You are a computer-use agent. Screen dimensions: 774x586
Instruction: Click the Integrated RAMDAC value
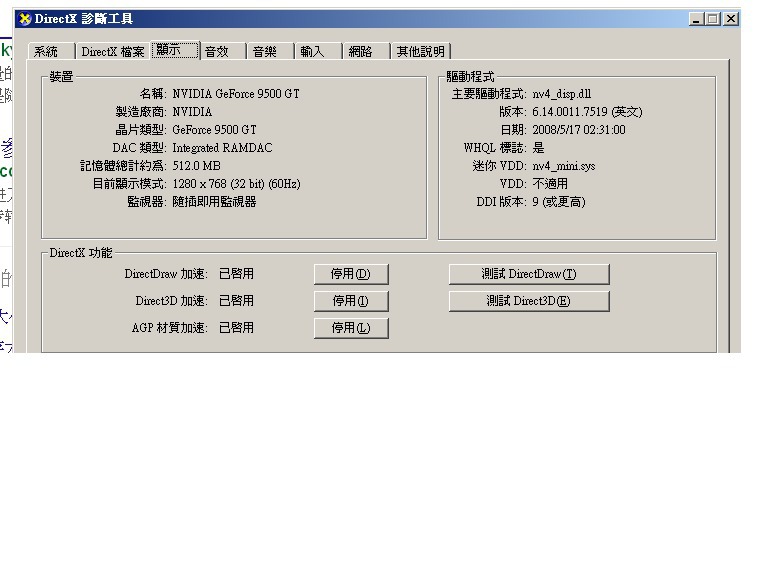pyautogui.click(x=222, y=148)
